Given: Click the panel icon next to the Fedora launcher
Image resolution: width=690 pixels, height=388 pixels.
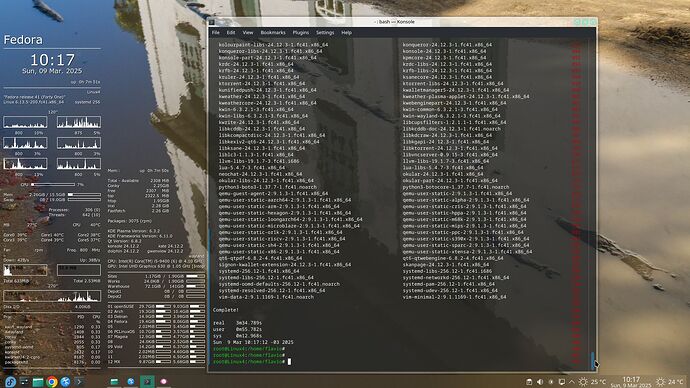Looking at the screenshot, I should pyautogui.click(x=24, y=382).
